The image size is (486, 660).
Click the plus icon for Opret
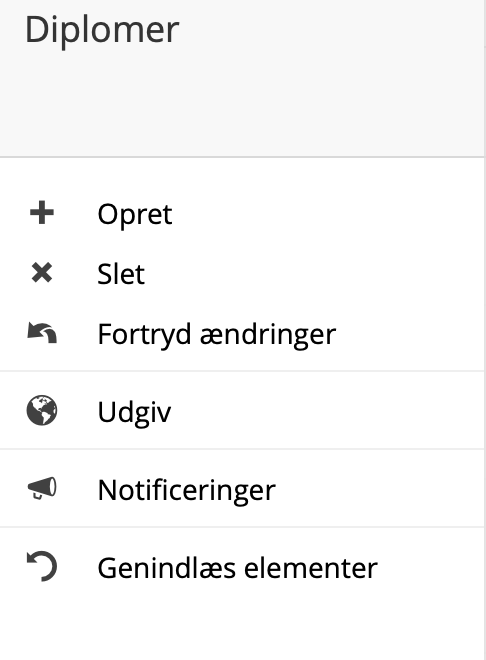tap(42, 213)
